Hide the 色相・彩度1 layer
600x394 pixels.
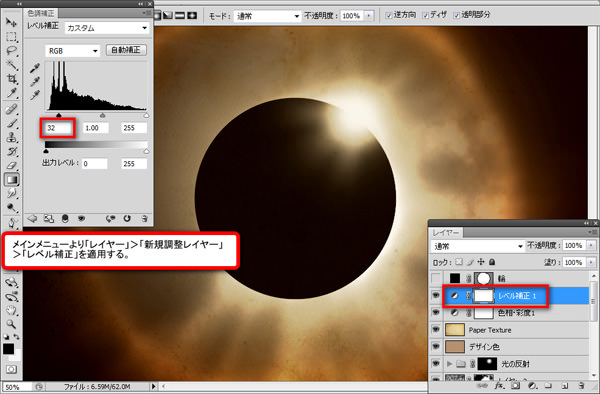[436, 313]
